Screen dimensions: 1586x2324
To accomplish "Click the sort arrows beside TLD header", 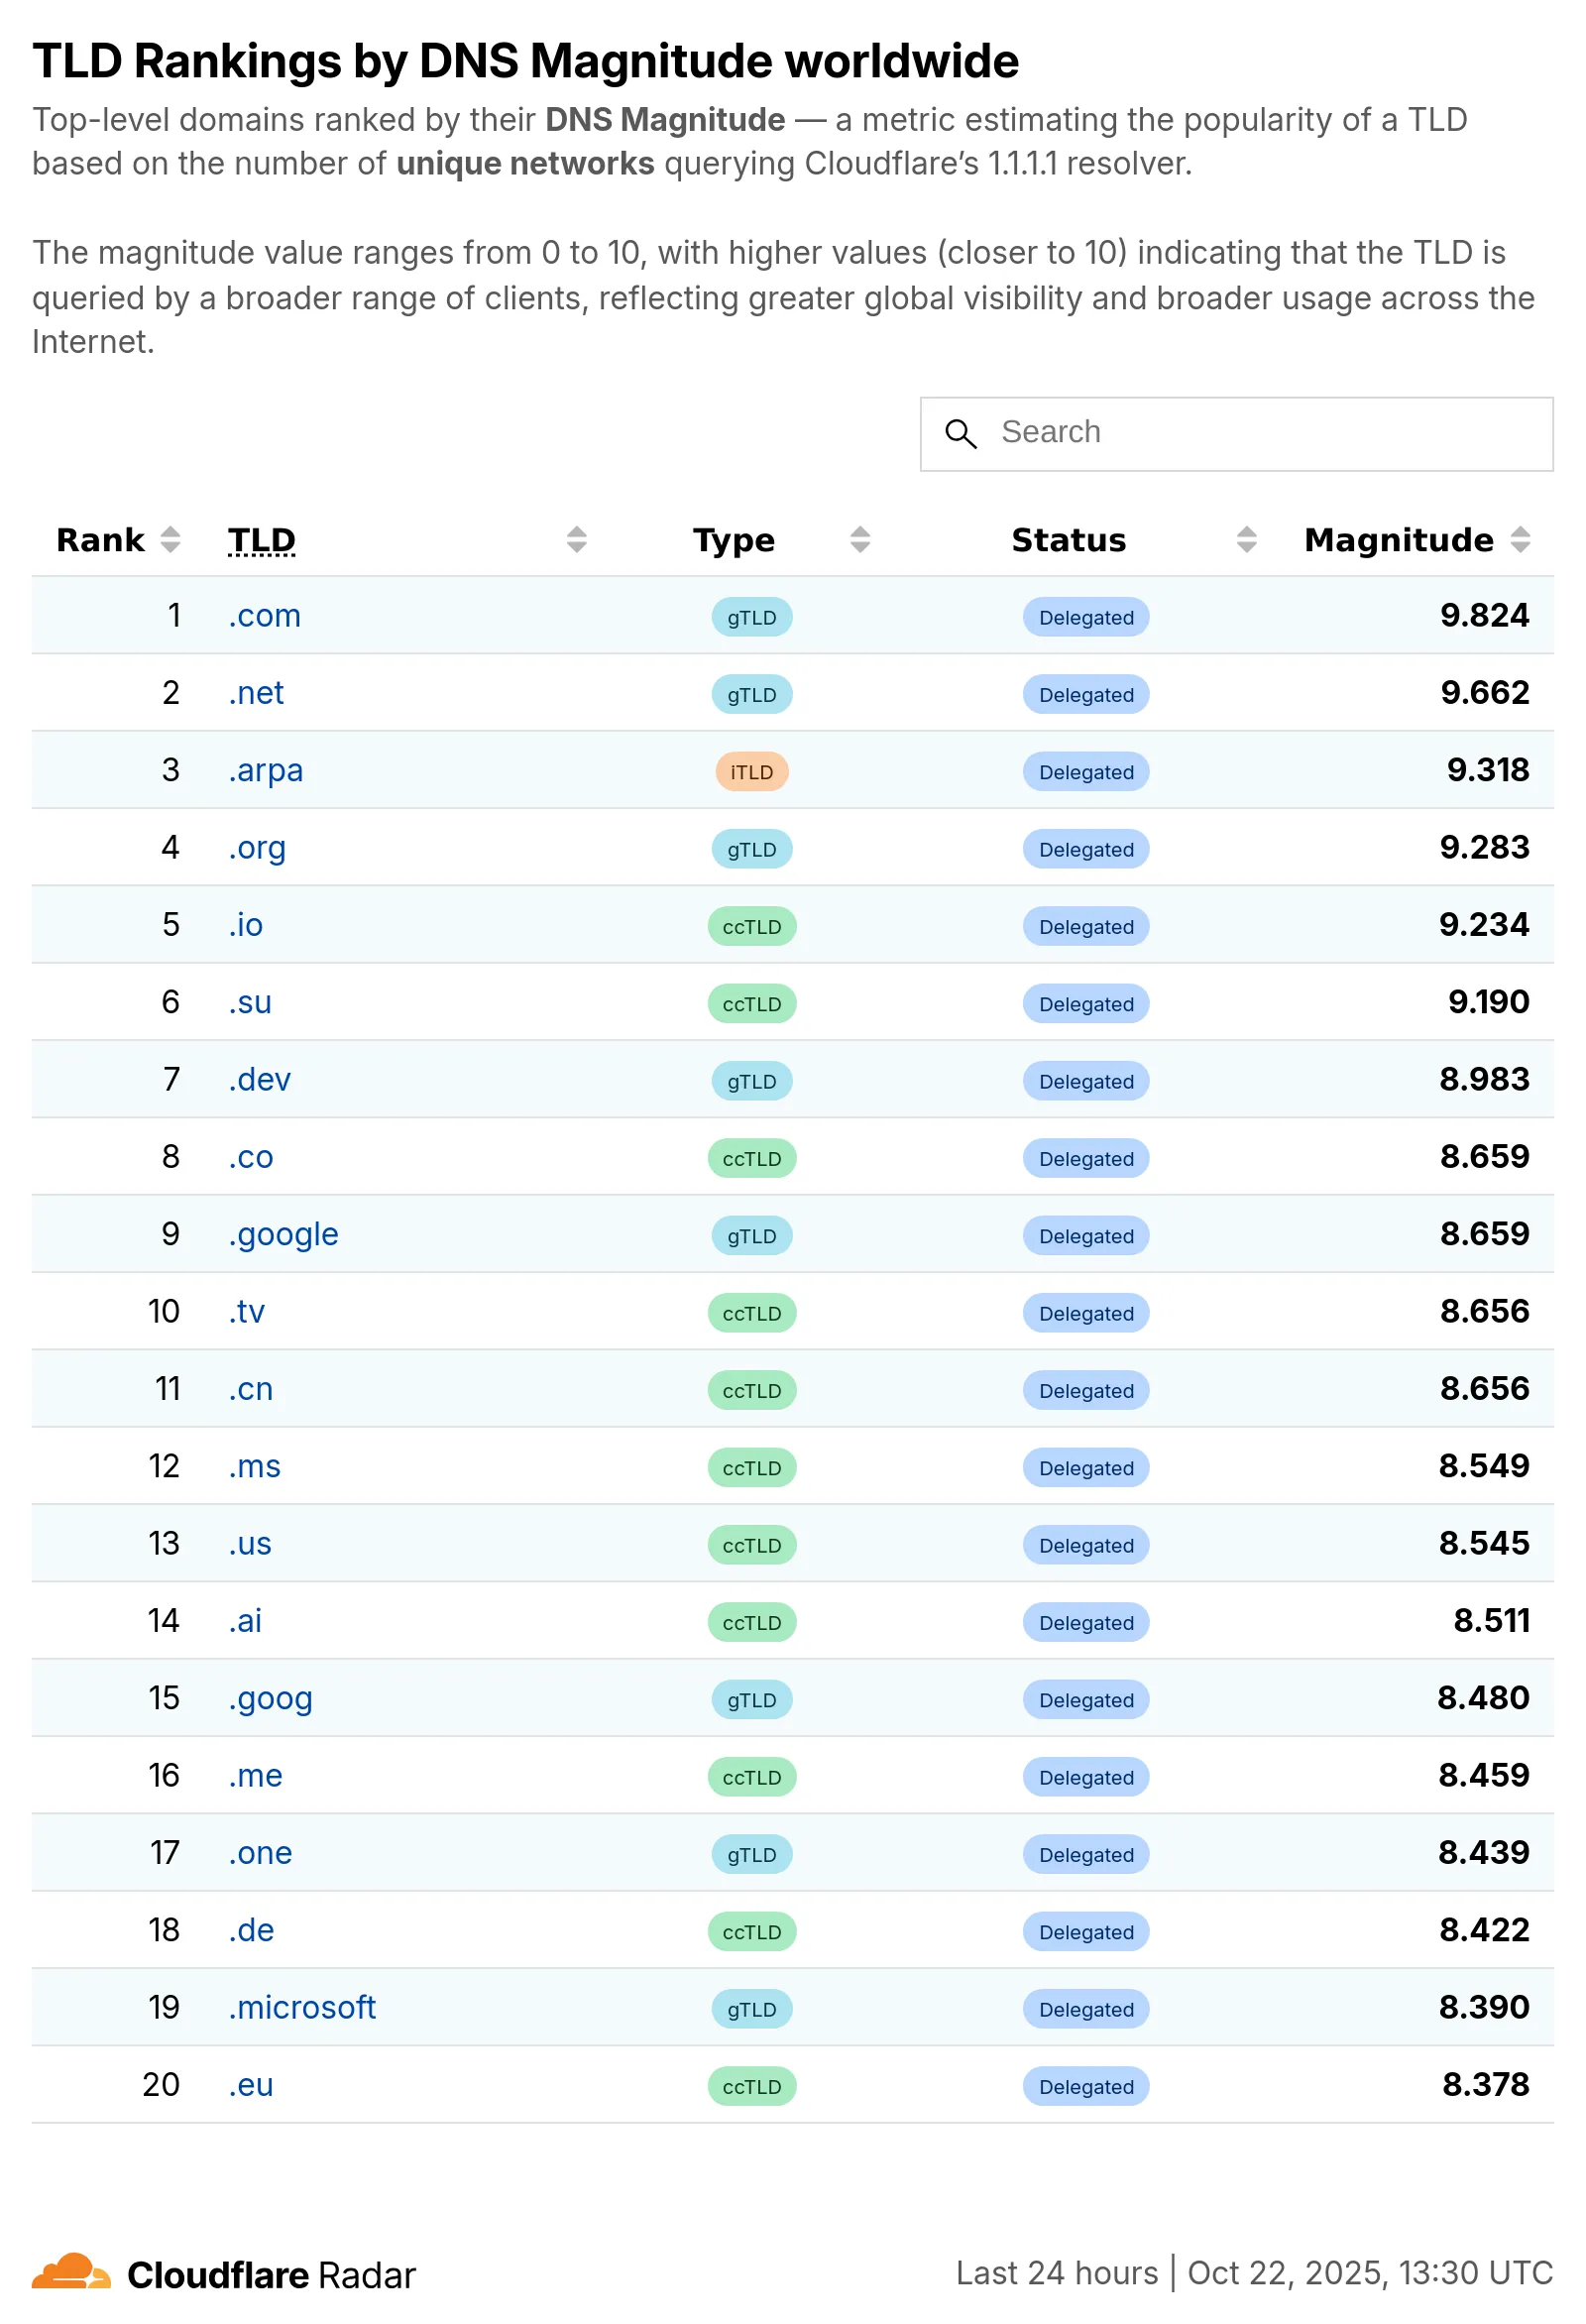I will (576, 539).
